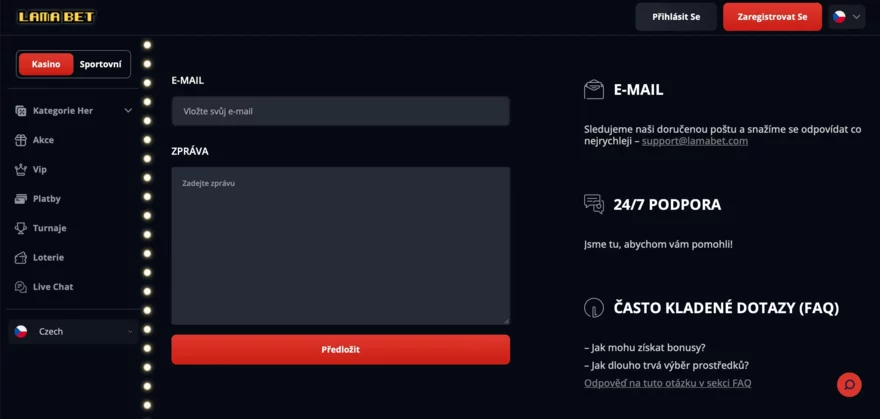Open the Czech language dropdown in sidebar
The image size is (880, 419).
pos(73,331)
